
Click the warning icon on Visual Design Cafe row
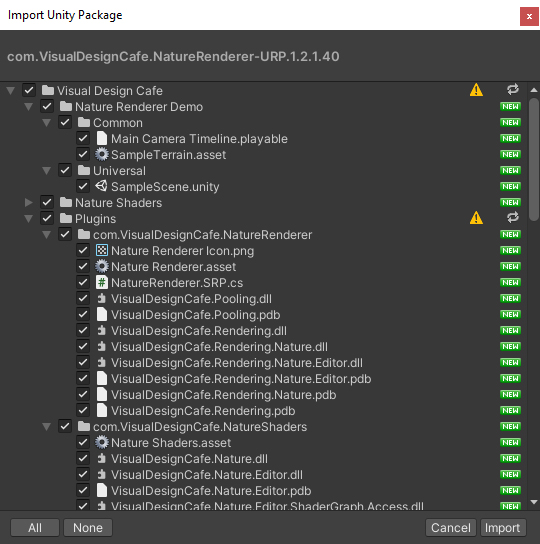pyautogui.click(x=476, y=90)
